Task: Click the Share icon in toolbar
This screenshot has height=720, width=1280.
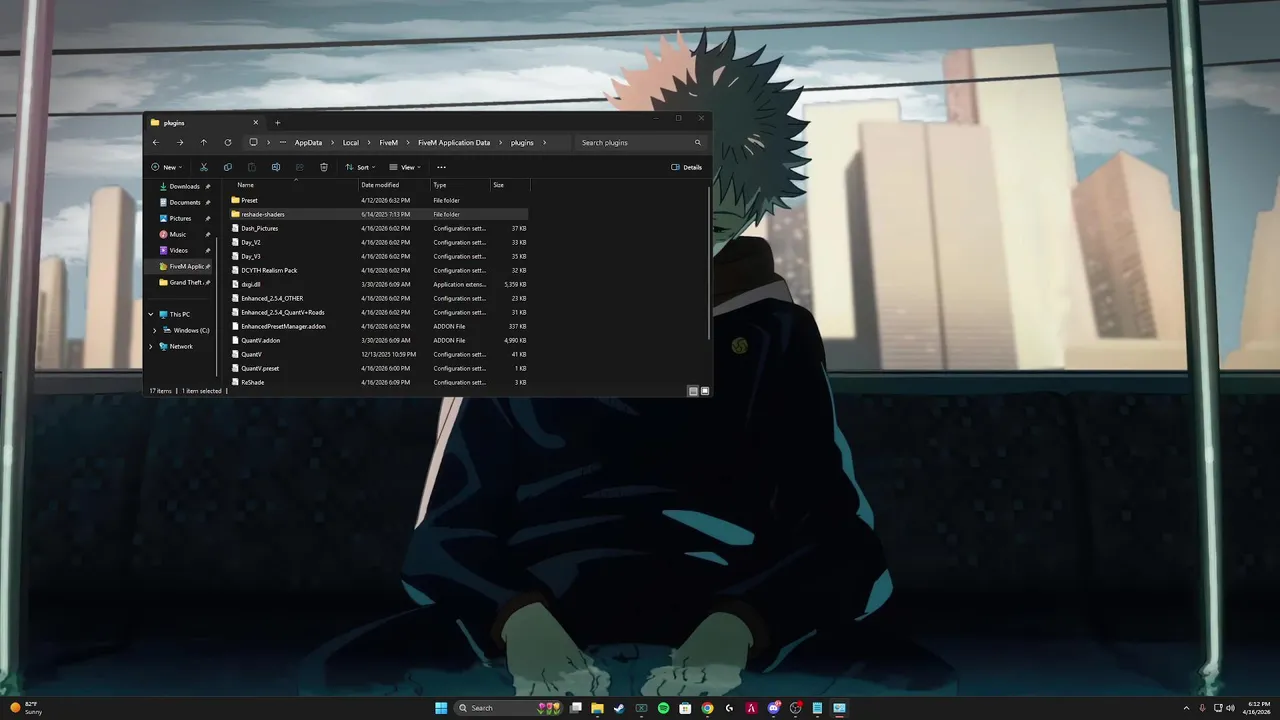Action: click(300, 167)
